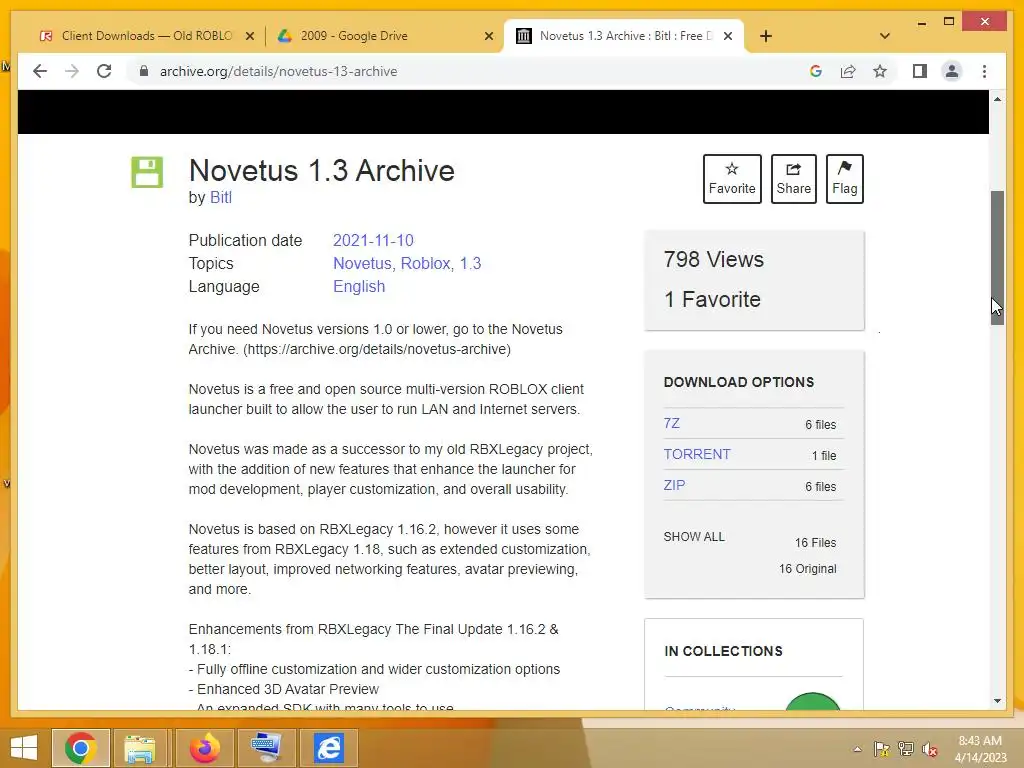Click the page scrollbar thumb

(x=997, y=257)
